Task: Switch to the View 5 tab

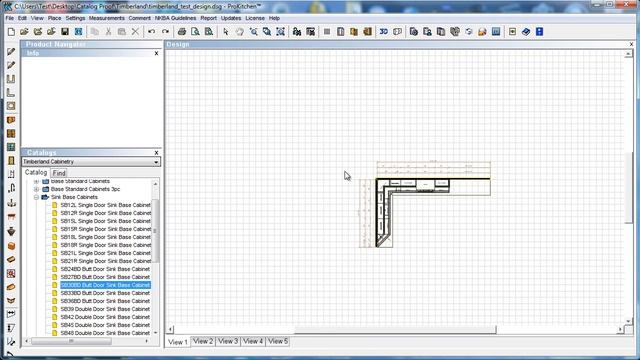Action: 278,341
